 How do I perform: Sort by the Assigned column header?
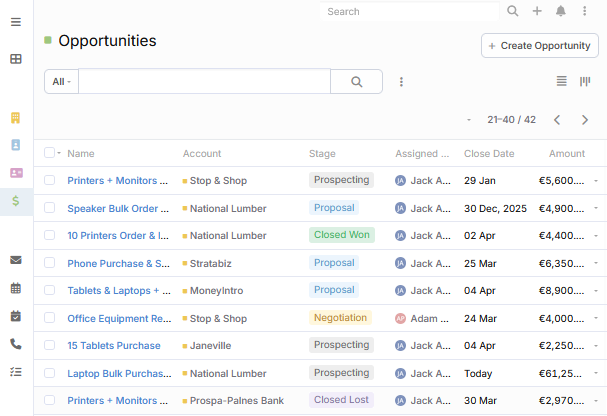(422, 154)
